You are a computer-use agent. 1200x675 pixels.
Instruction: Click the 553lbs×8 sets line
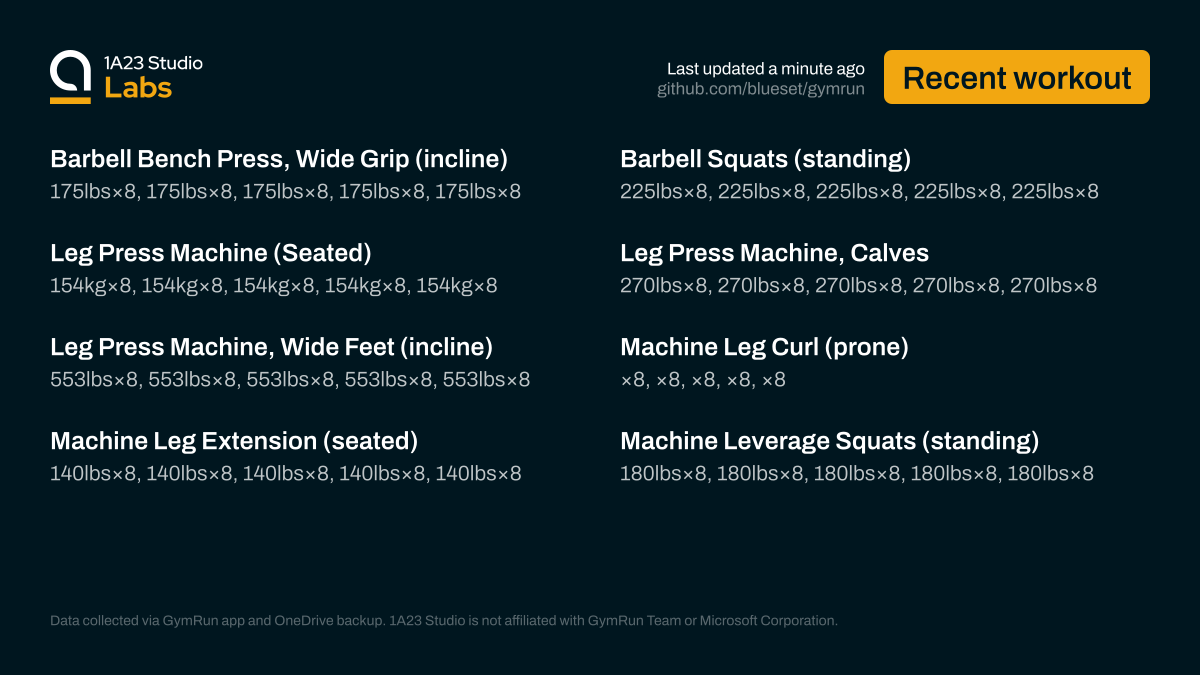click(290, 379)
